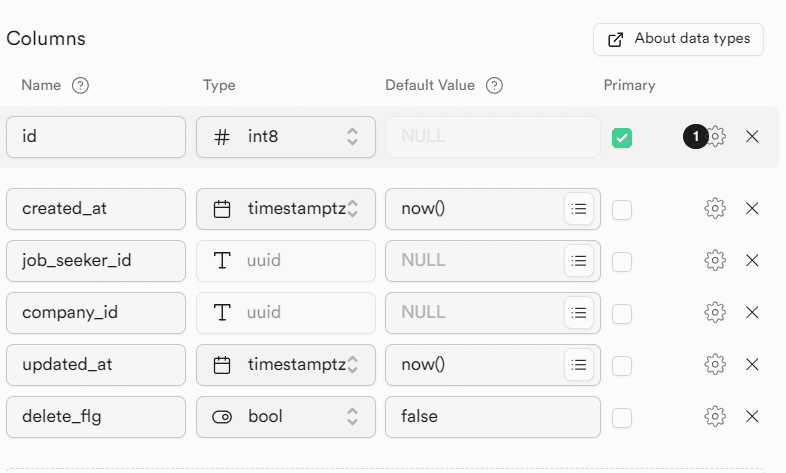
Task: Click help icon next to Name header
Action: click(x=81, y=86)
